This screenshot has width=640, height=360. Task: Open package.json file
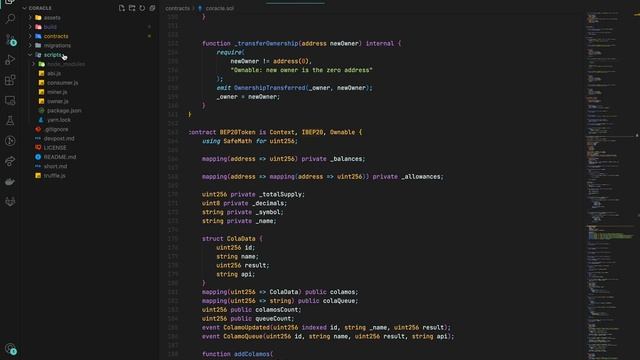tap(64, 111)
